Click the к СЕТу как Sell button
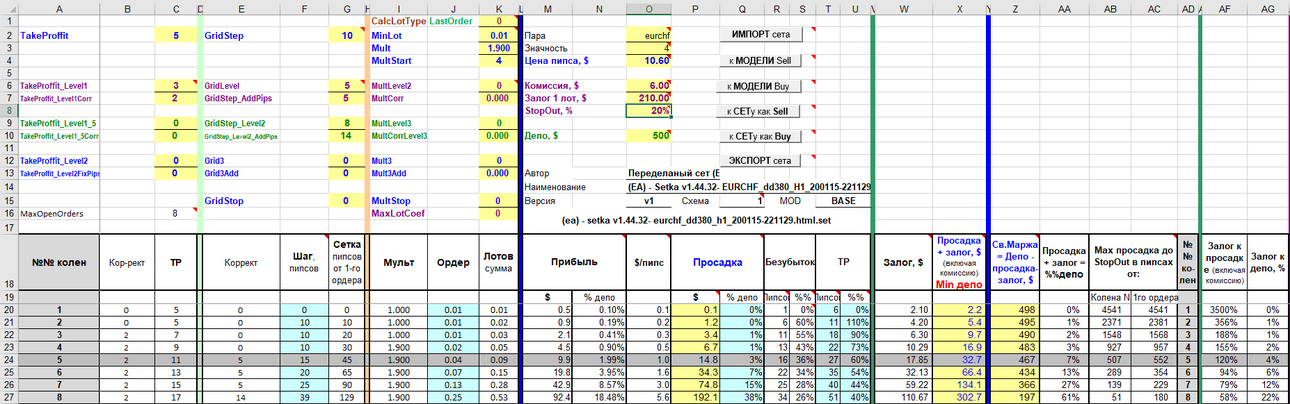Screen dimensions: 1290x404 click(x=761, y=111)
